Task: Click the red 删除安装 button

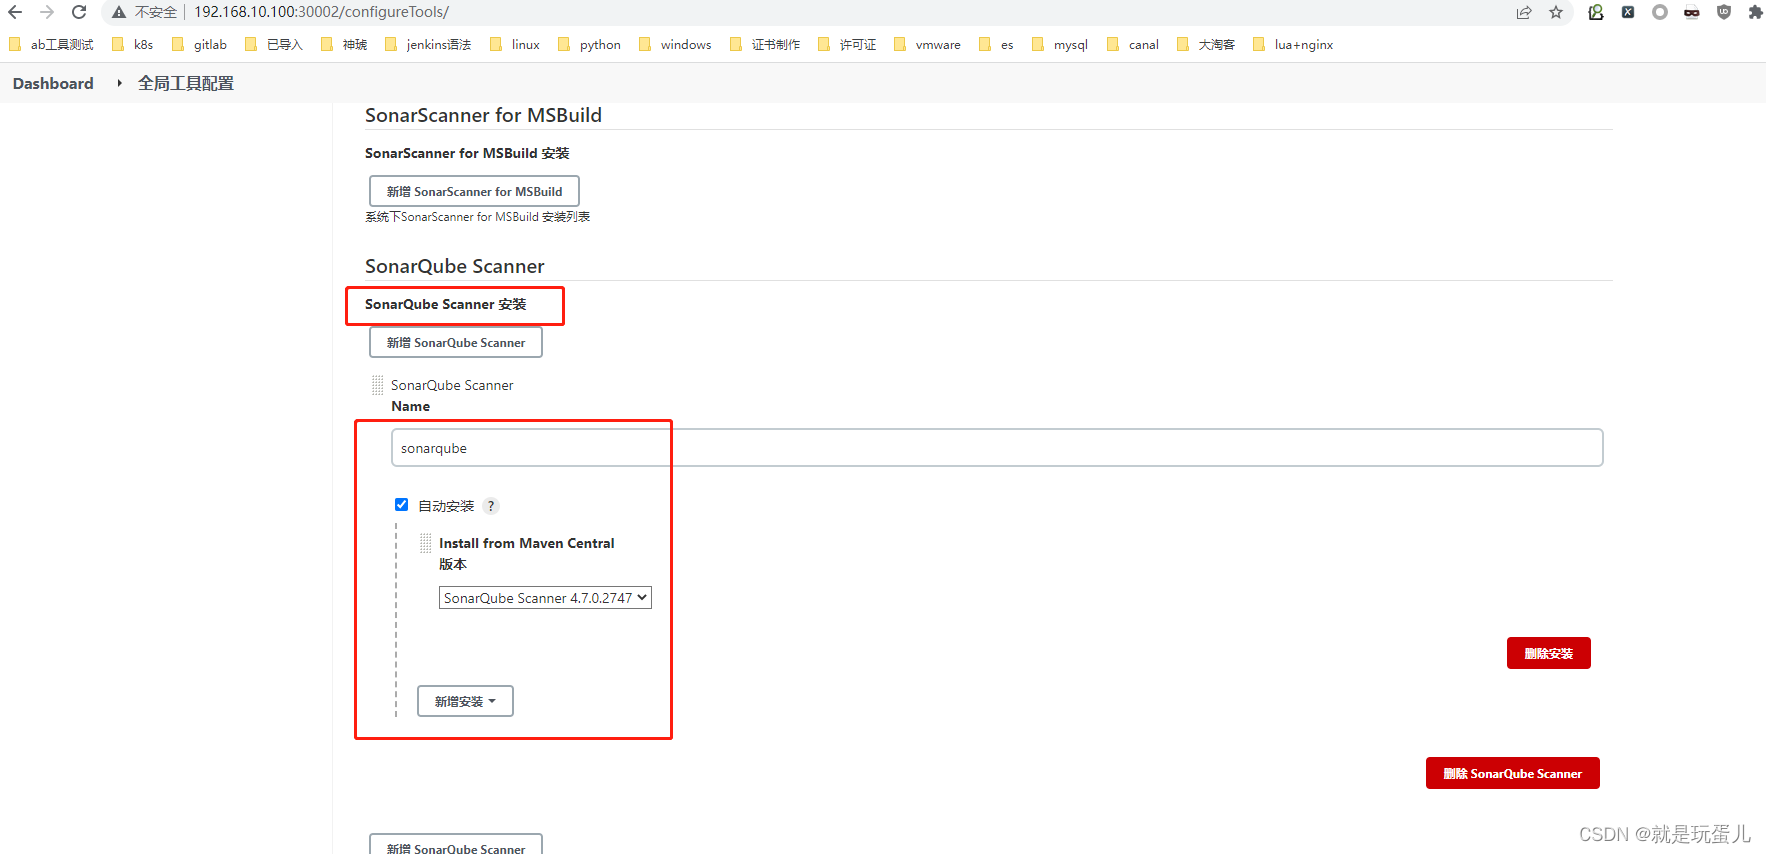Action: coord(1548,653)
